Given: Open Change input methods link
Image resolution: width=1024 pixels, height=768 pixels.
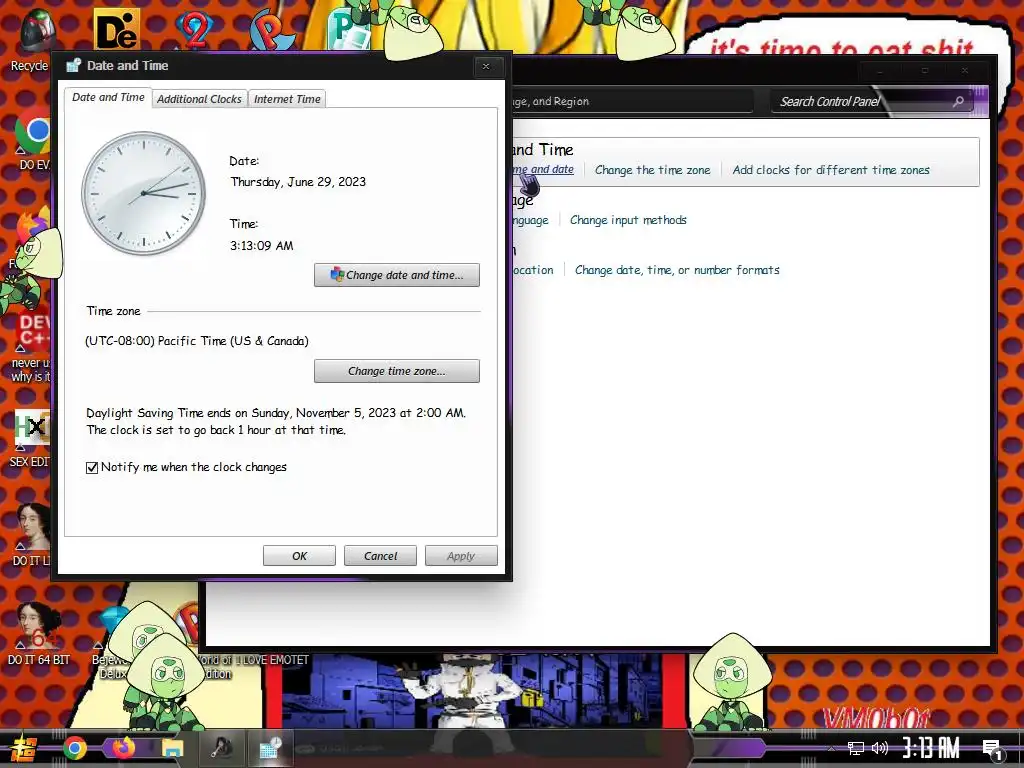Looking at the screenshot, I should coord(628,220).
